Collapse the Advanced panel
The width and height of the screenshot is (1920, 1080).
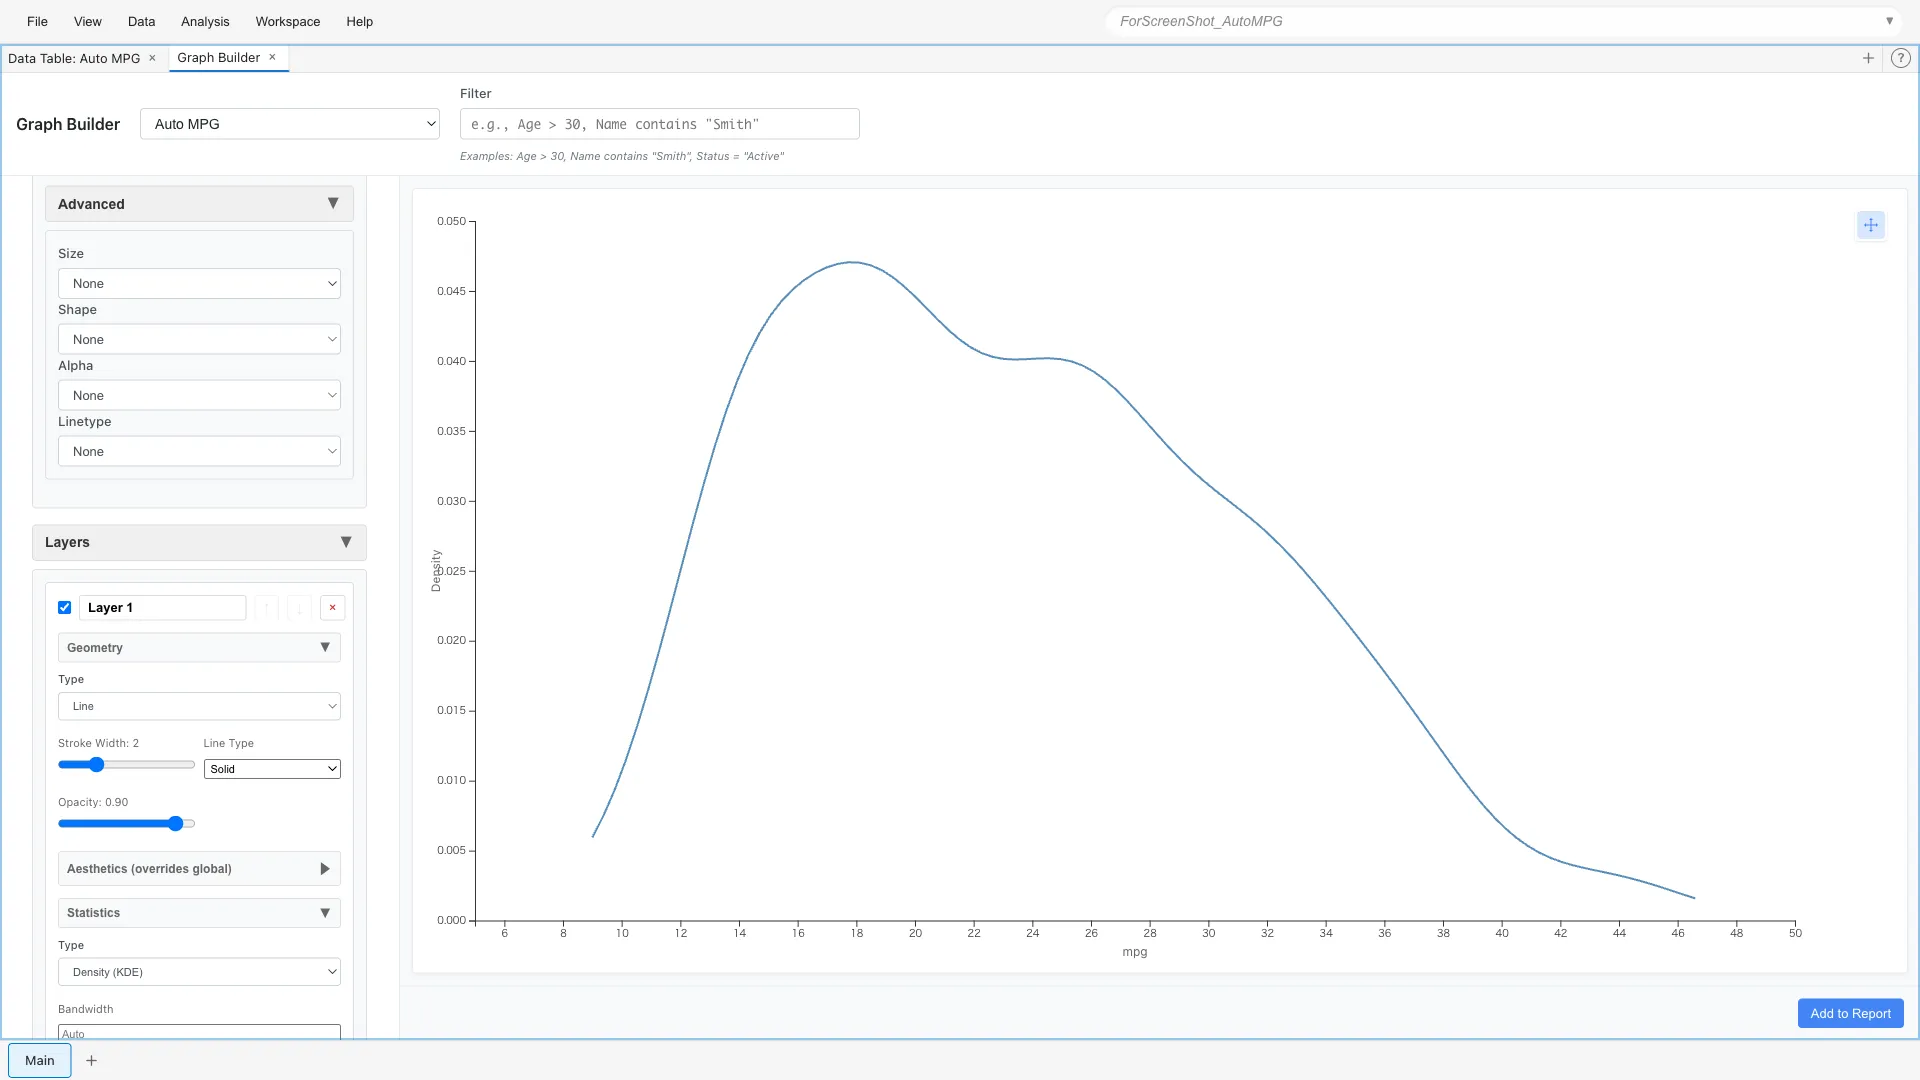[333, 203]
